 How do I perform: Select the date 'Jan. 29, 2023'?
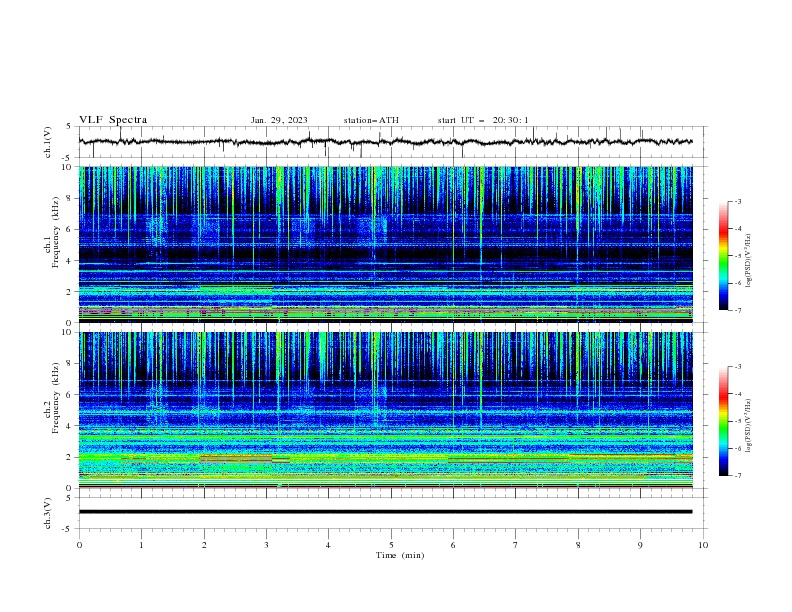pos(279,120)
